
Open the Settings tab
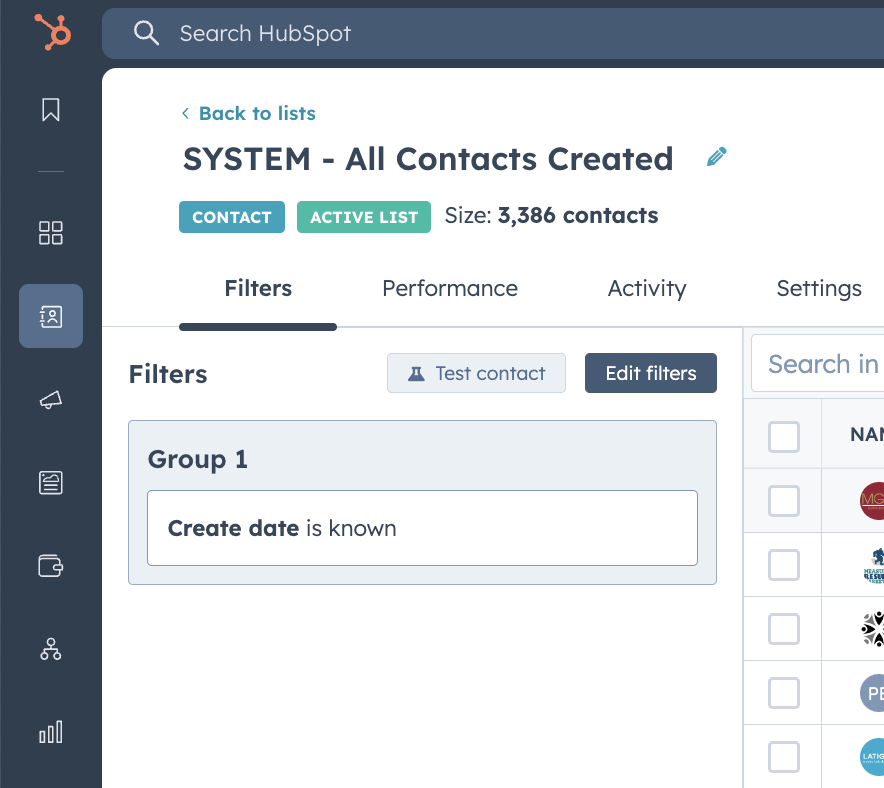[819, 289]
